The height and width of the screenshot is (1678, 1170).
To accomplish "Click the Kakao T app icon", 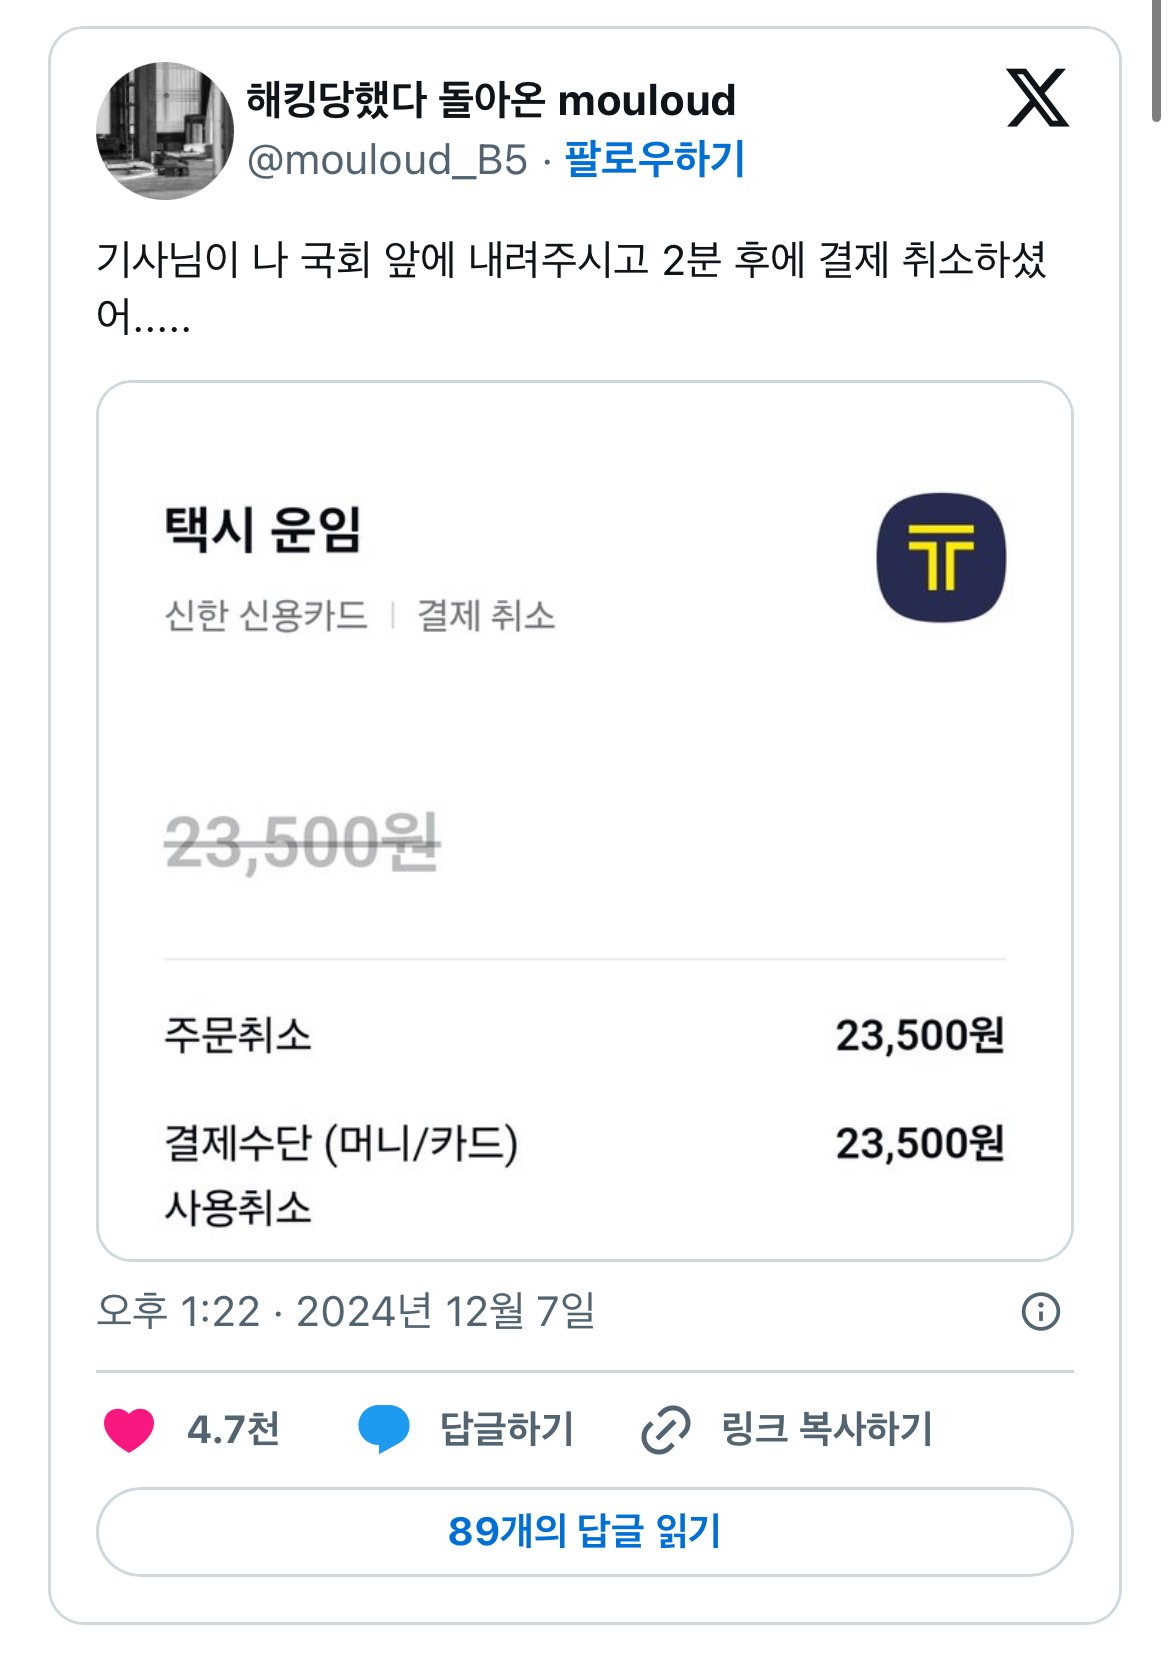I will click(x=941, y=557).
